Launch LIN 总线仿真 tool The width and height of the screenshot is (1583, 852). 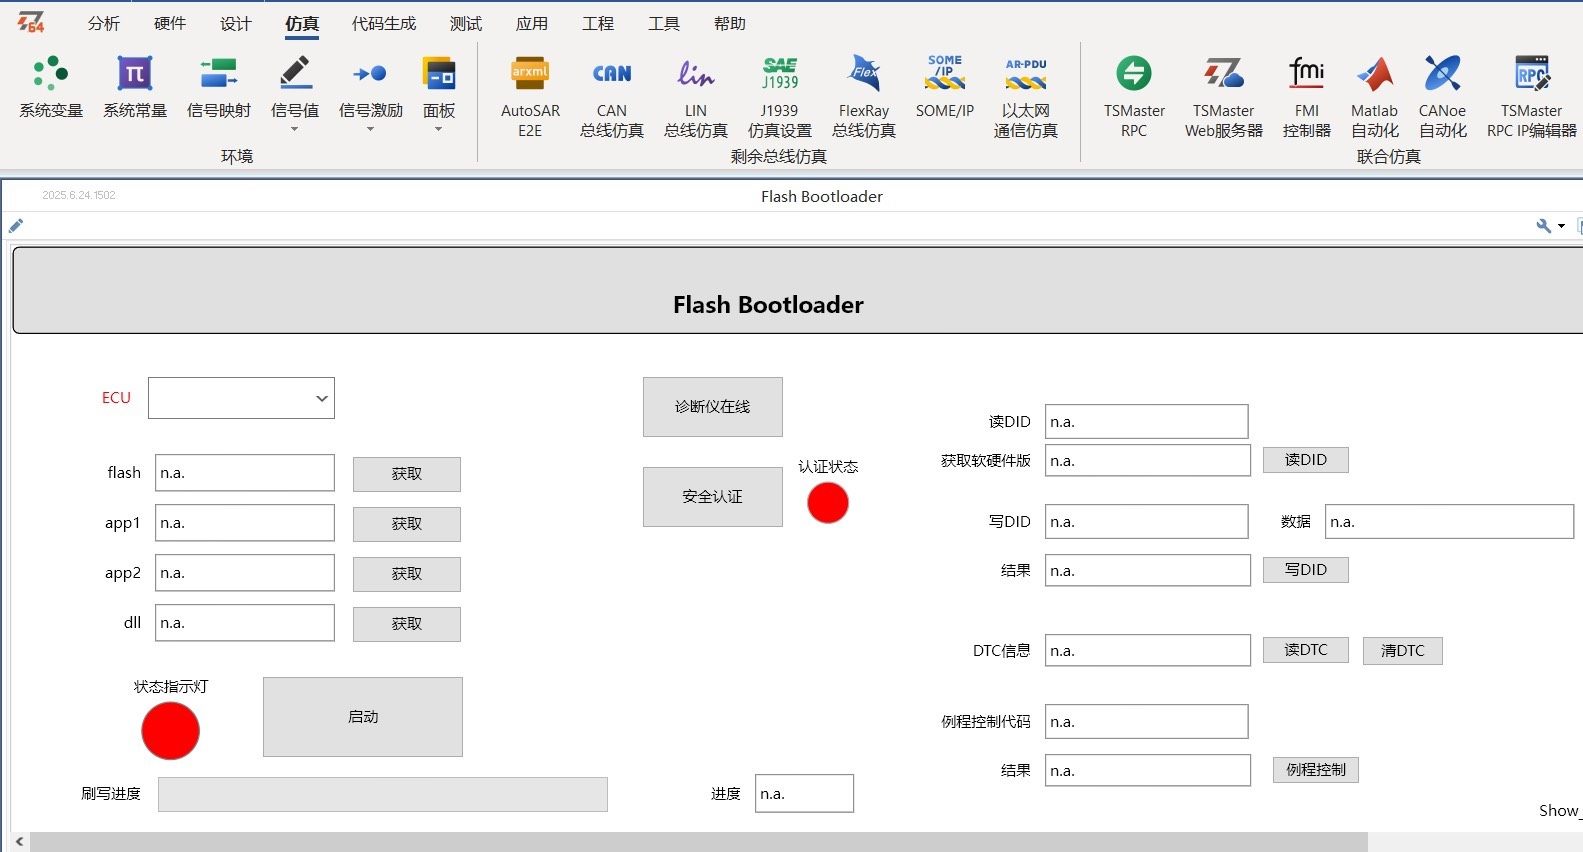coord(695,75)
